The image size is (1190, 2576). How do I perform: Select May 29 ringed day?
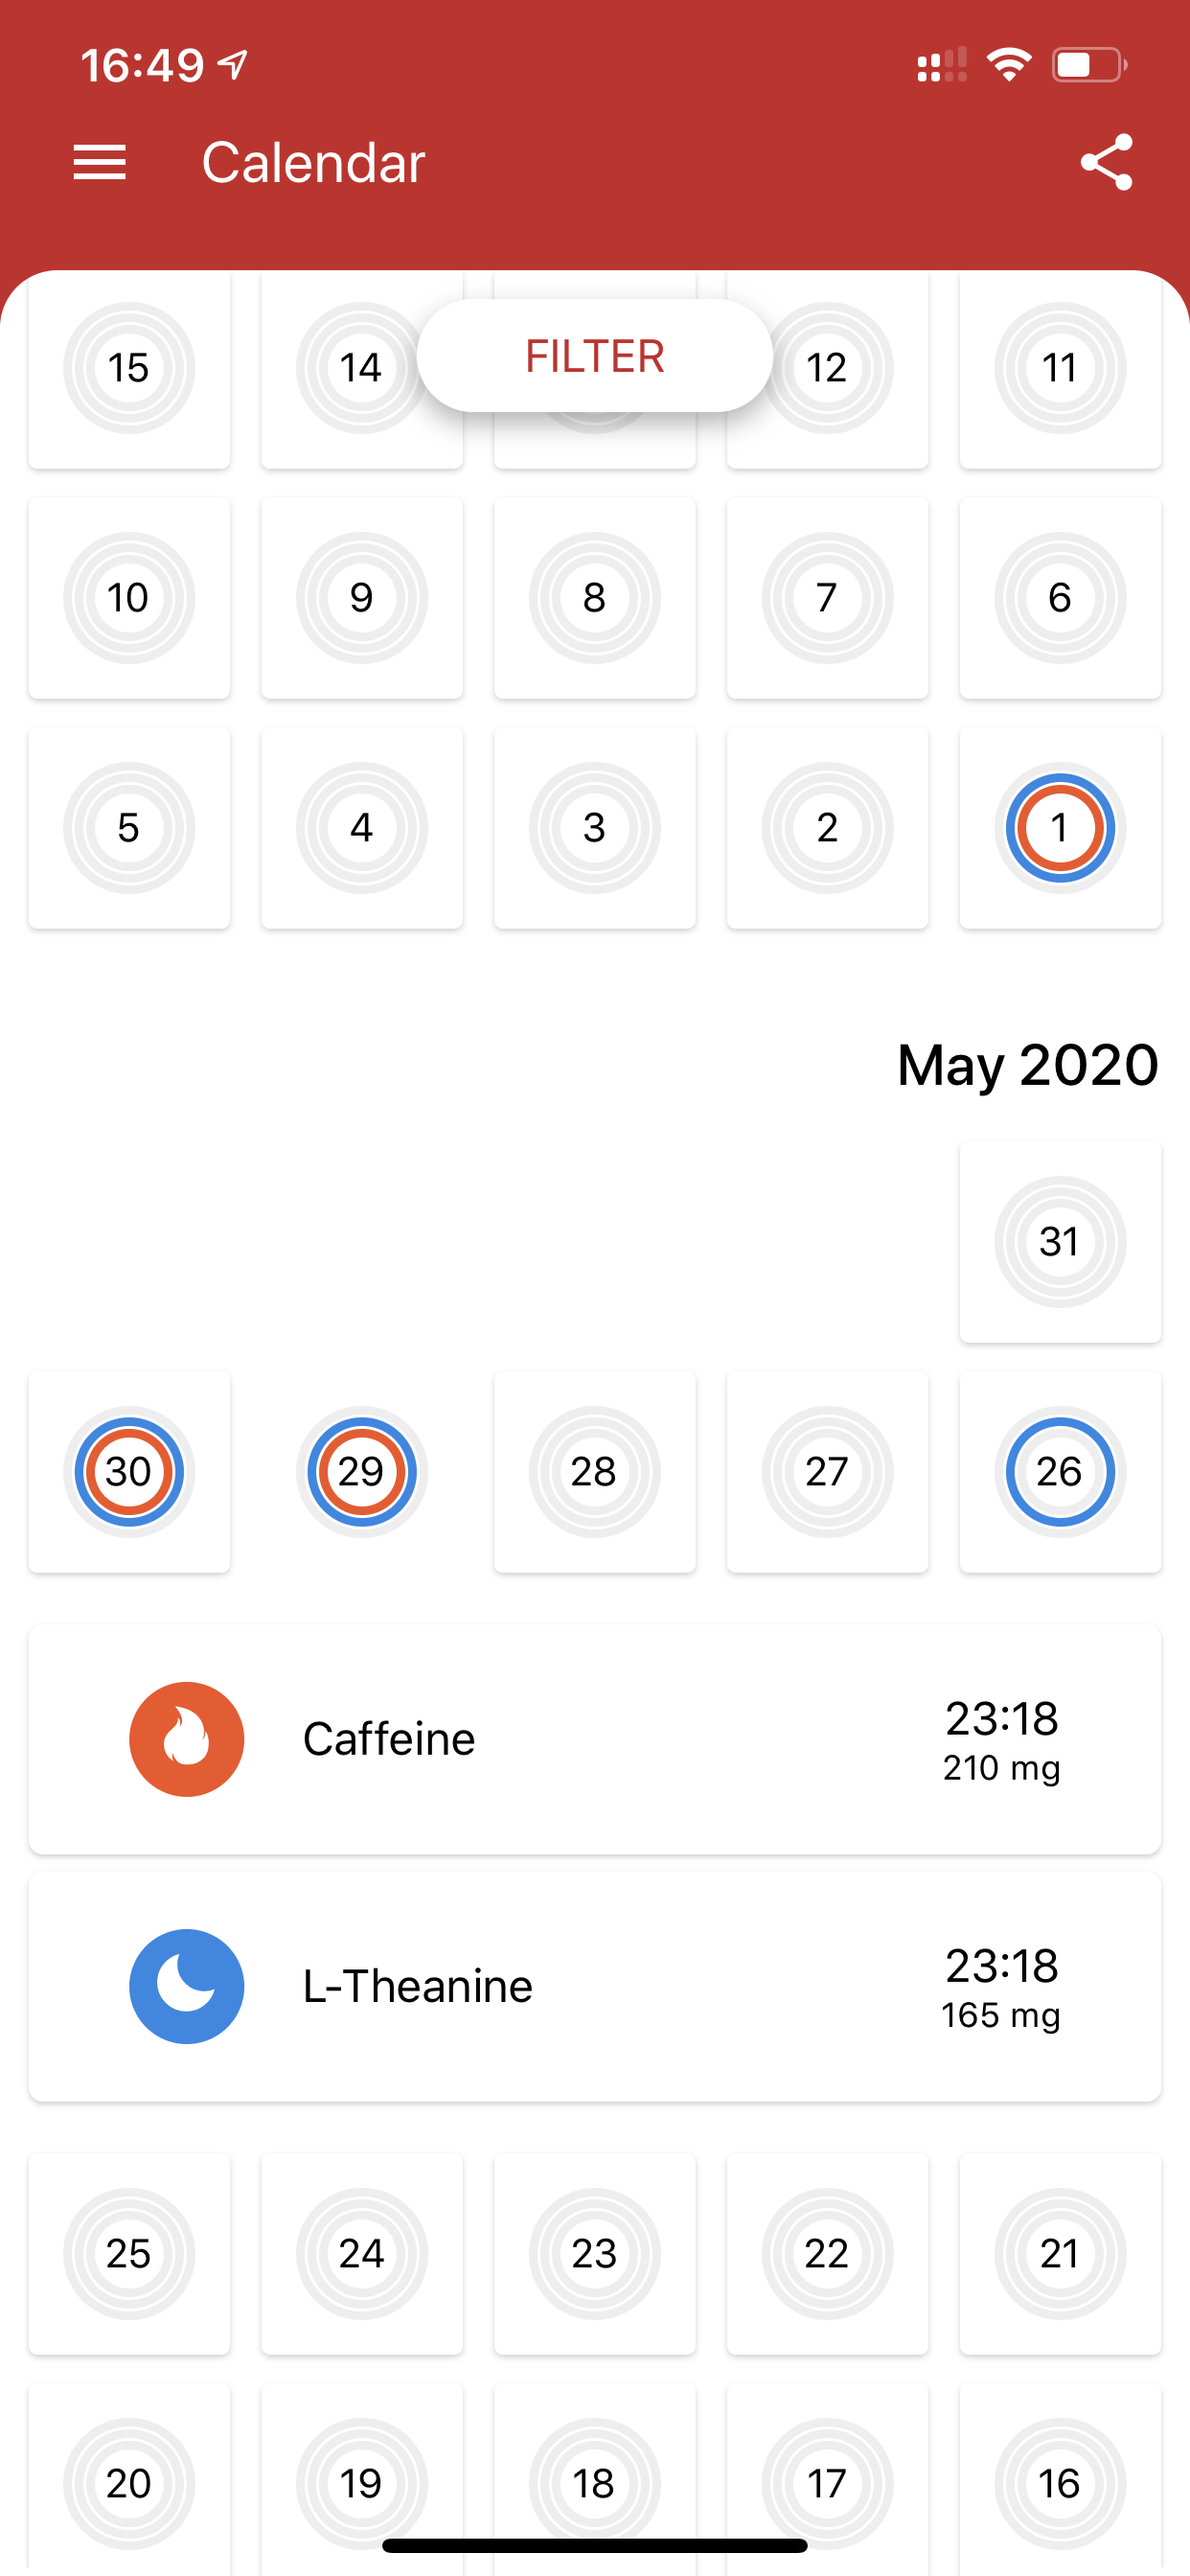tap(362, 1472)
